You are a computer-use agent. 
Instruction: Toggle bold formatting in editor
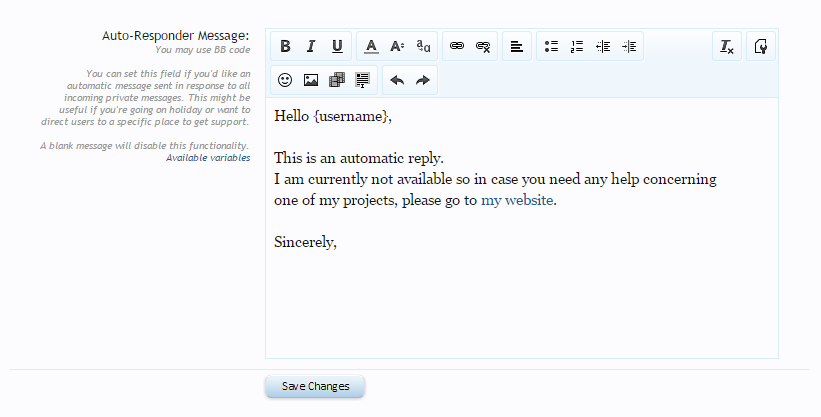click(x=285, y=46)
